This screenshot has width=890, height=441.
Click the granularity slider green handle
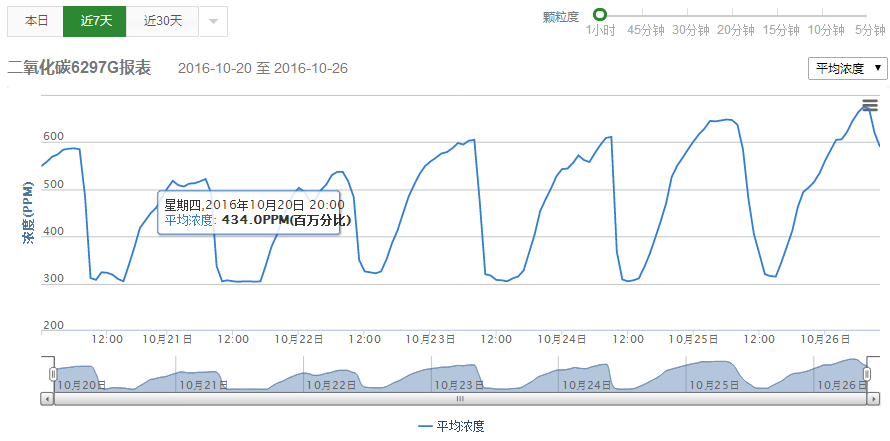tap(600, 14)
